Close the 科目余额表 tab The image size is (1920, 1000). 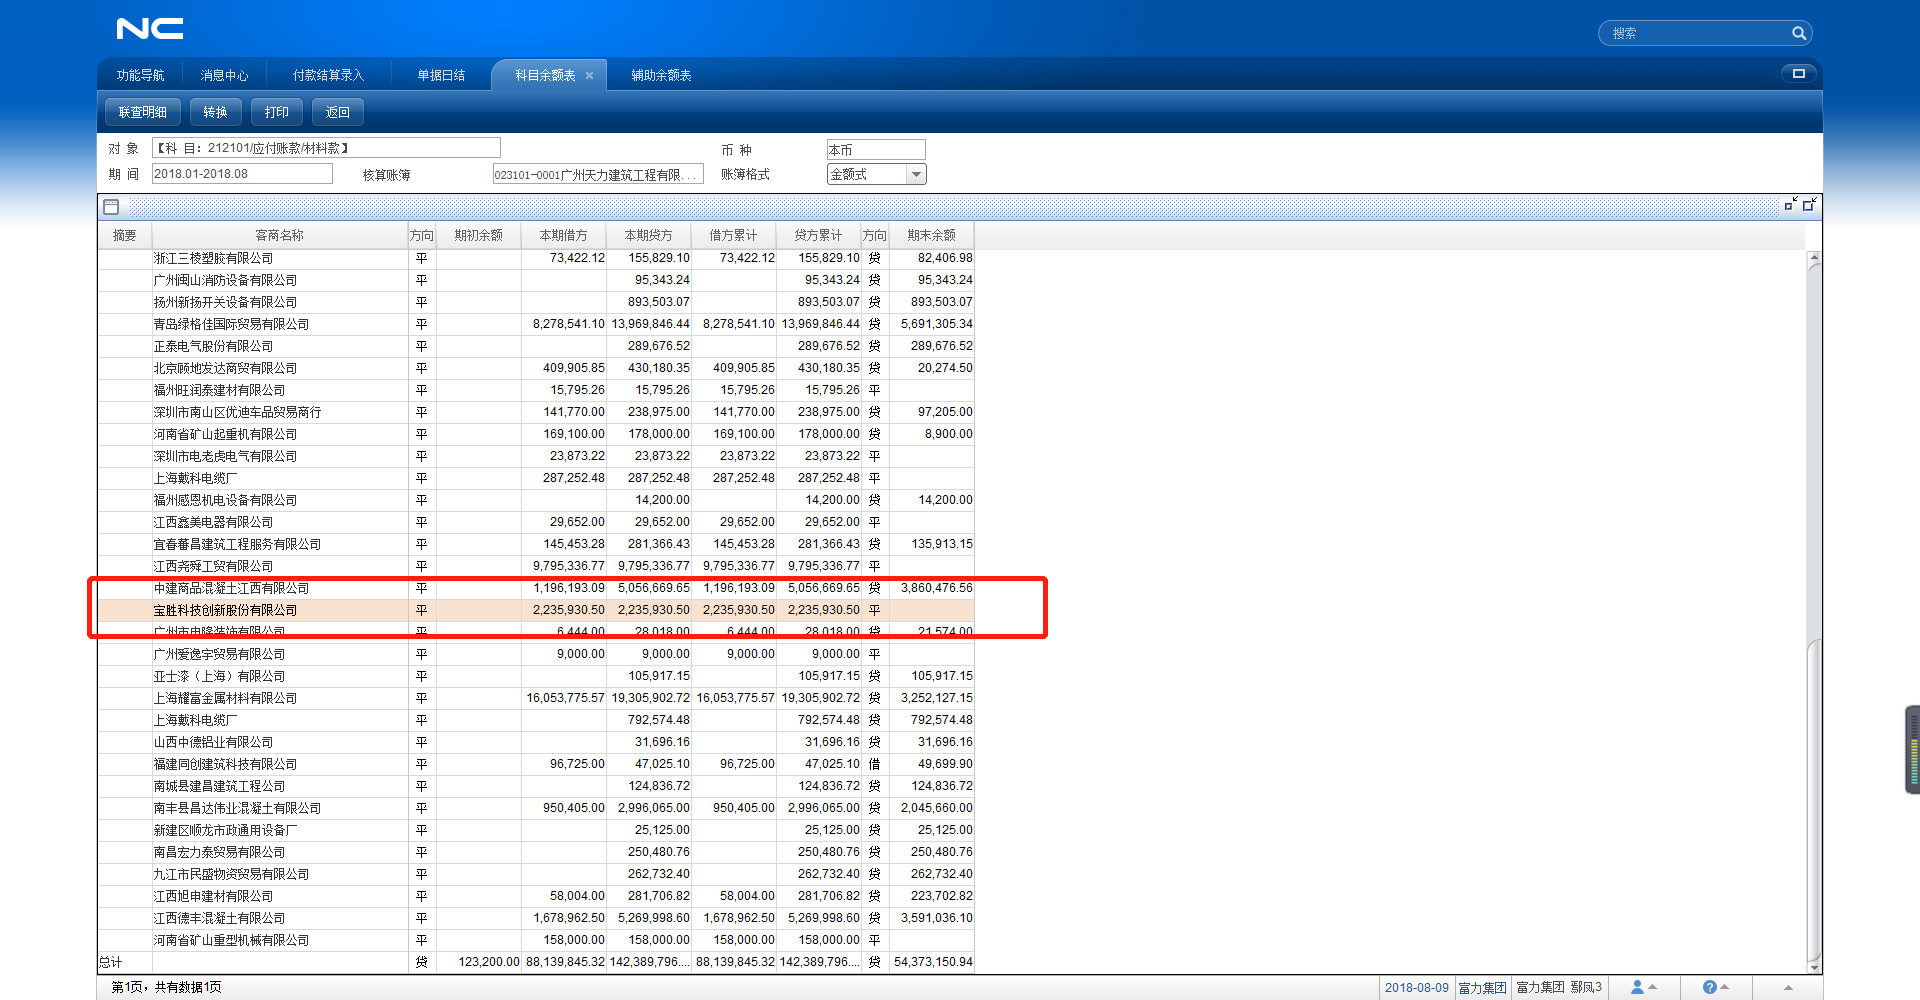(x=589, y=76)
